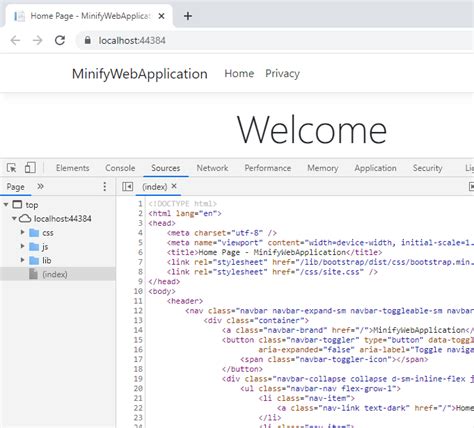Reload the page with refresh icon
This screenshot has height=428, width=474.
pyautogui.click(x=60, y=40)
